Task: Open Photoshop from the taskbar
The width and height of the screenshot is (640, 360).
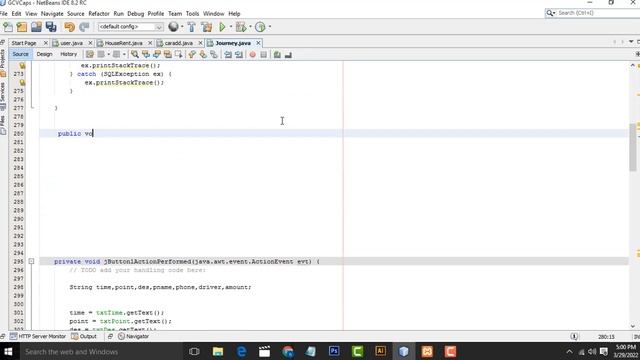Action: 334,351
